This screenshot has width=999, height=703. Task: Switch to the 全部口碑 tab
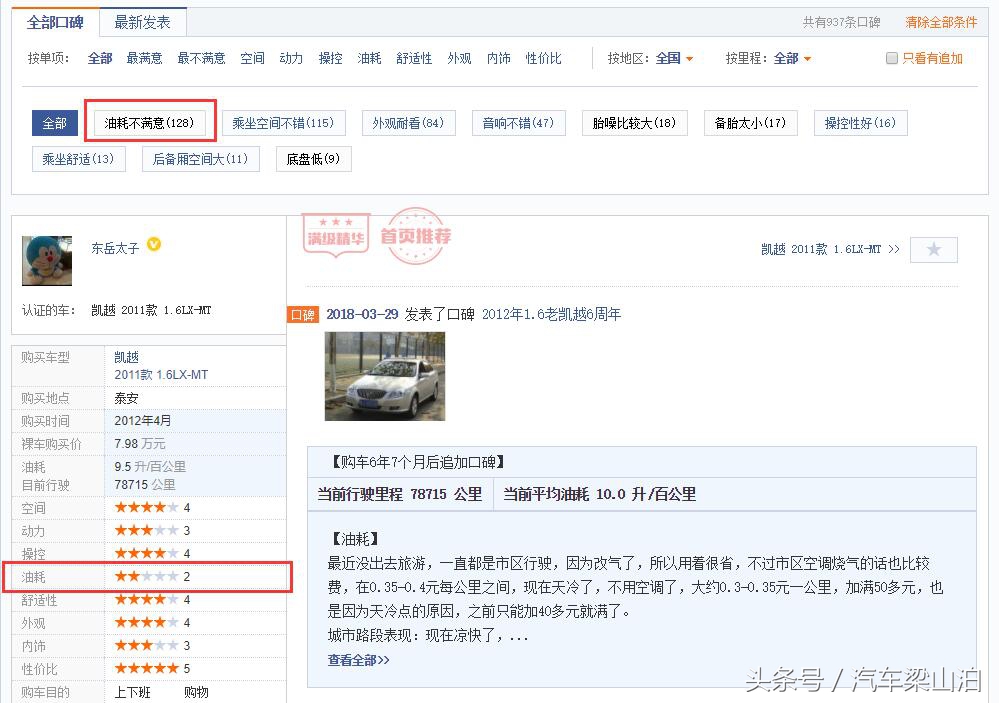tap(54, 21)
